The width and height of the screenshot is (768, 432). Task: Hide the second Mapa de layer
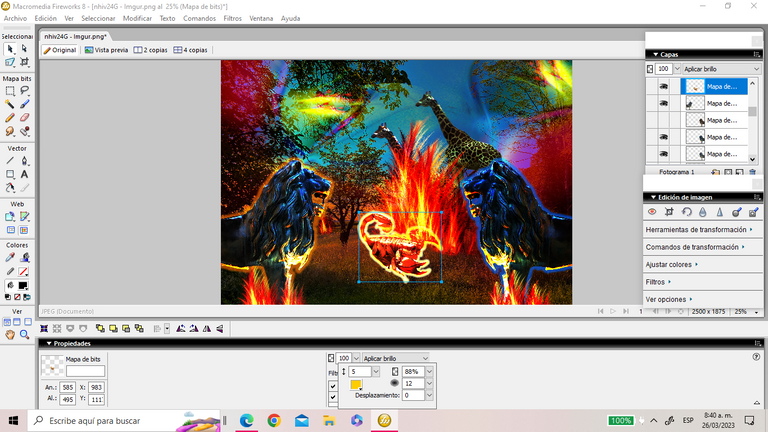click(663, 103)
